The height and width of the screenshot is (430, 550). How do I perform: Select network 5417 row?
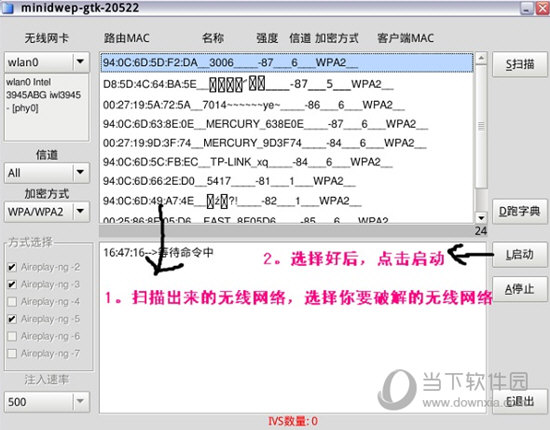pyautogui.click(x=287, y=181)
